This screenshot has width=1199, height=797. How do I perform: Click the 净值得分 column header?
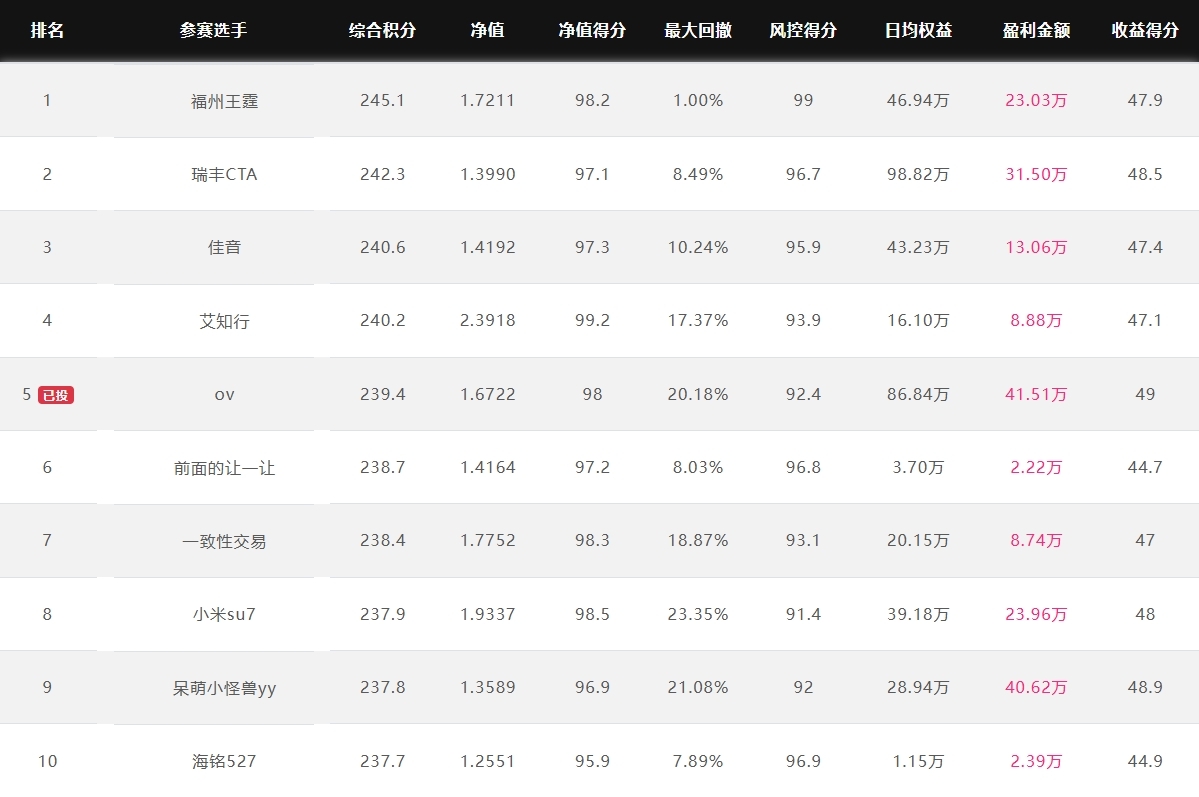[592, 31]
